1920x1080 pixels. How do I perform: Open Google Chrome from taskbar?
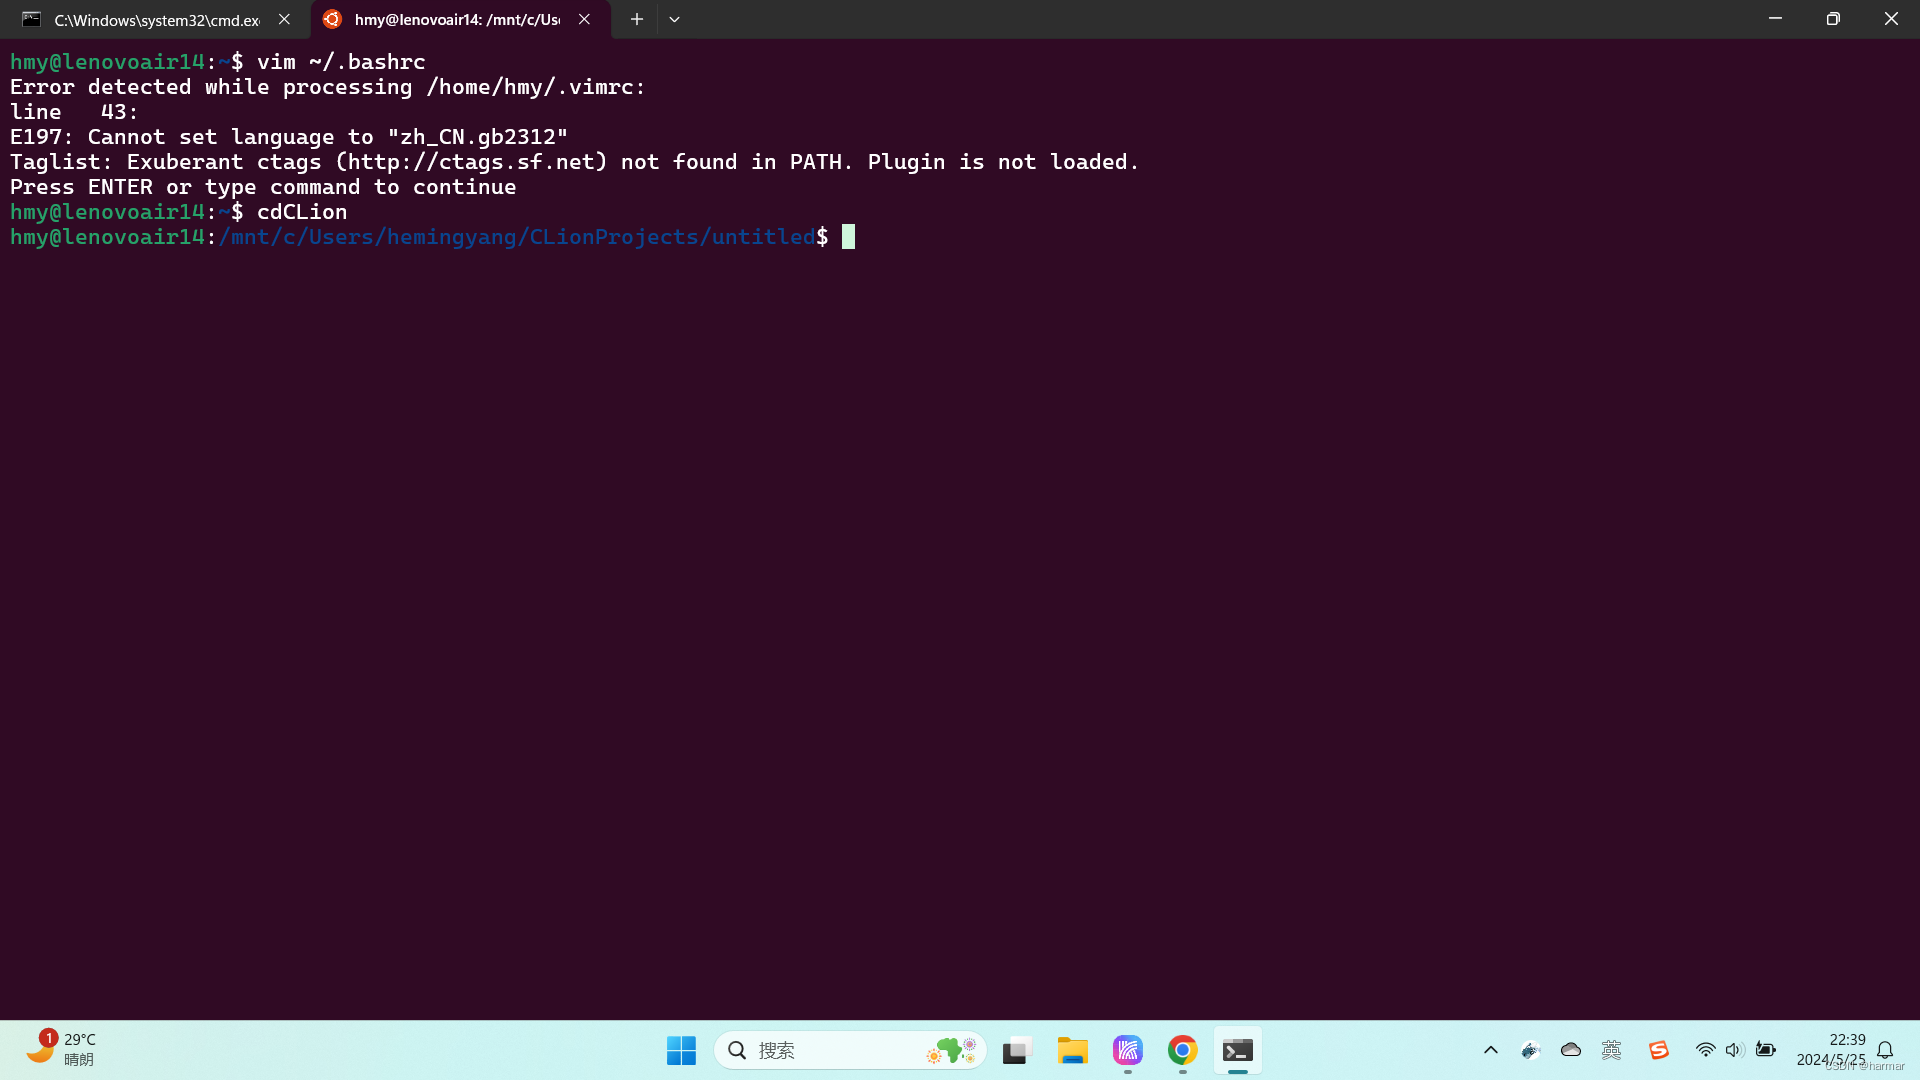pos(1182,1050)
